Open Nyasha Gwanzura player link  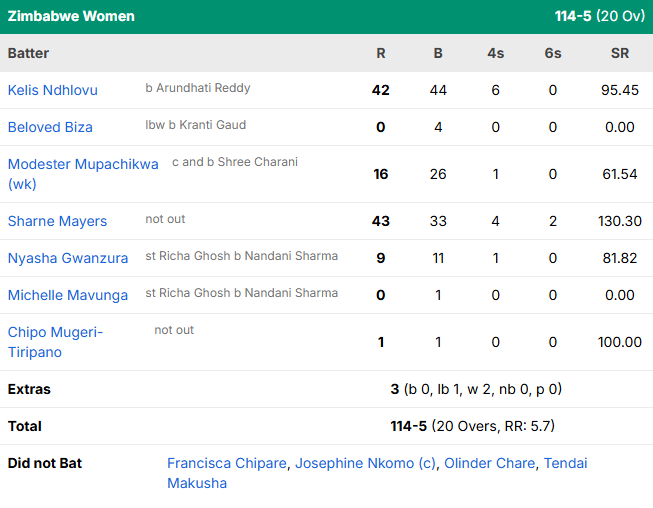67,258
